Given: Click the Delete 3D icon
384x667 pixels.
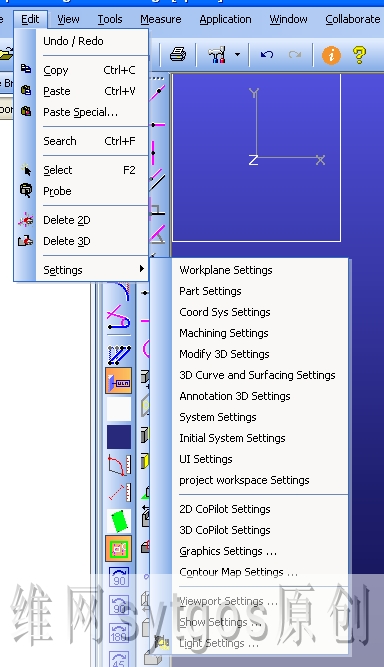Looking at the screenshot, I should pyautogui.click(x=26, y=241).
